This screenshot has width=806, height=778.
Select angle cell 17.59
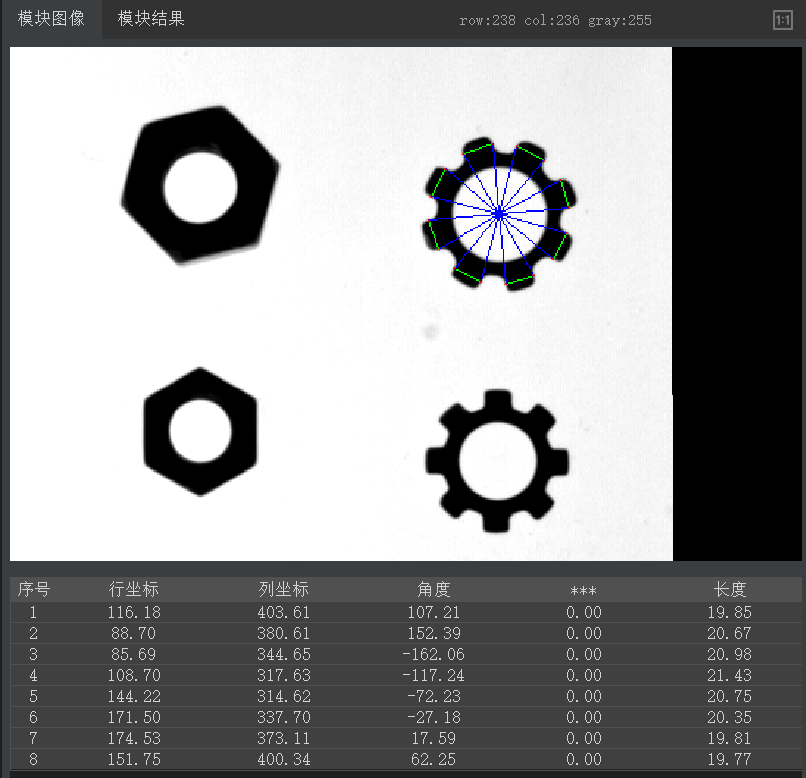click(434, 738)
